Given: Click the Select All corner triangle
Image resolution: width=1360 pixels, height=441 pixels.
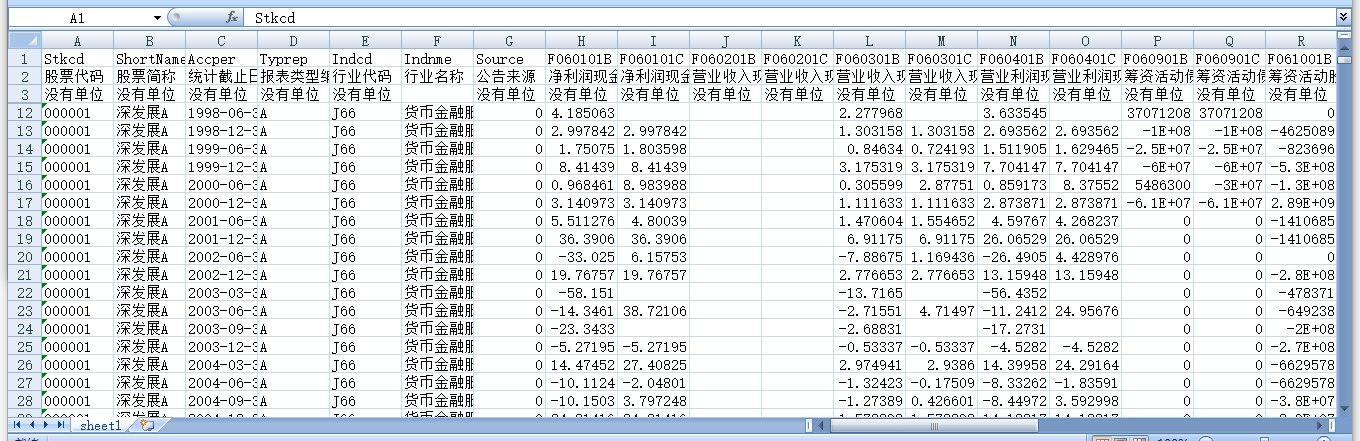Looking at the screenshot, I should [26, 41].
